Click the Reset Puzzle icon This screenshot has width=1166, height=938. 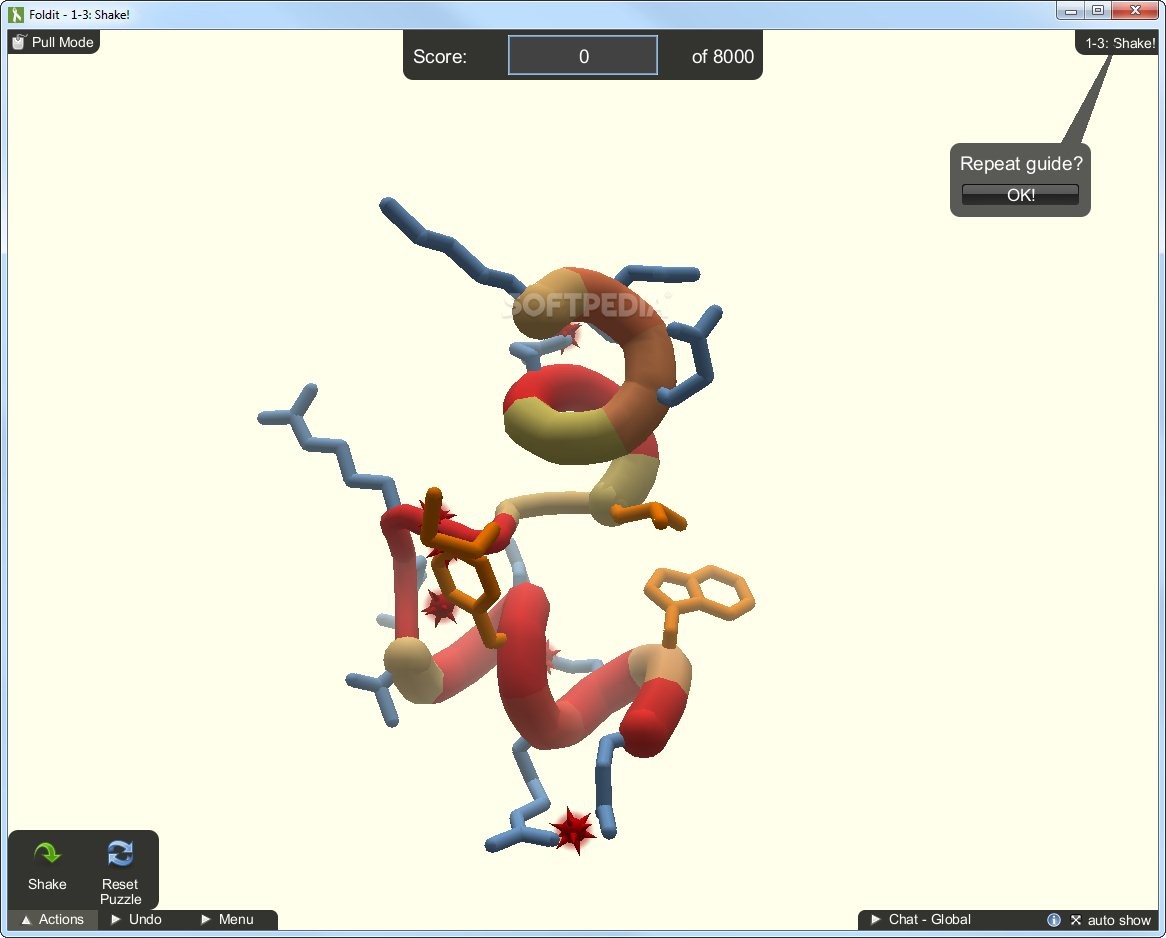pyautogui.click(x=120, y=854)
